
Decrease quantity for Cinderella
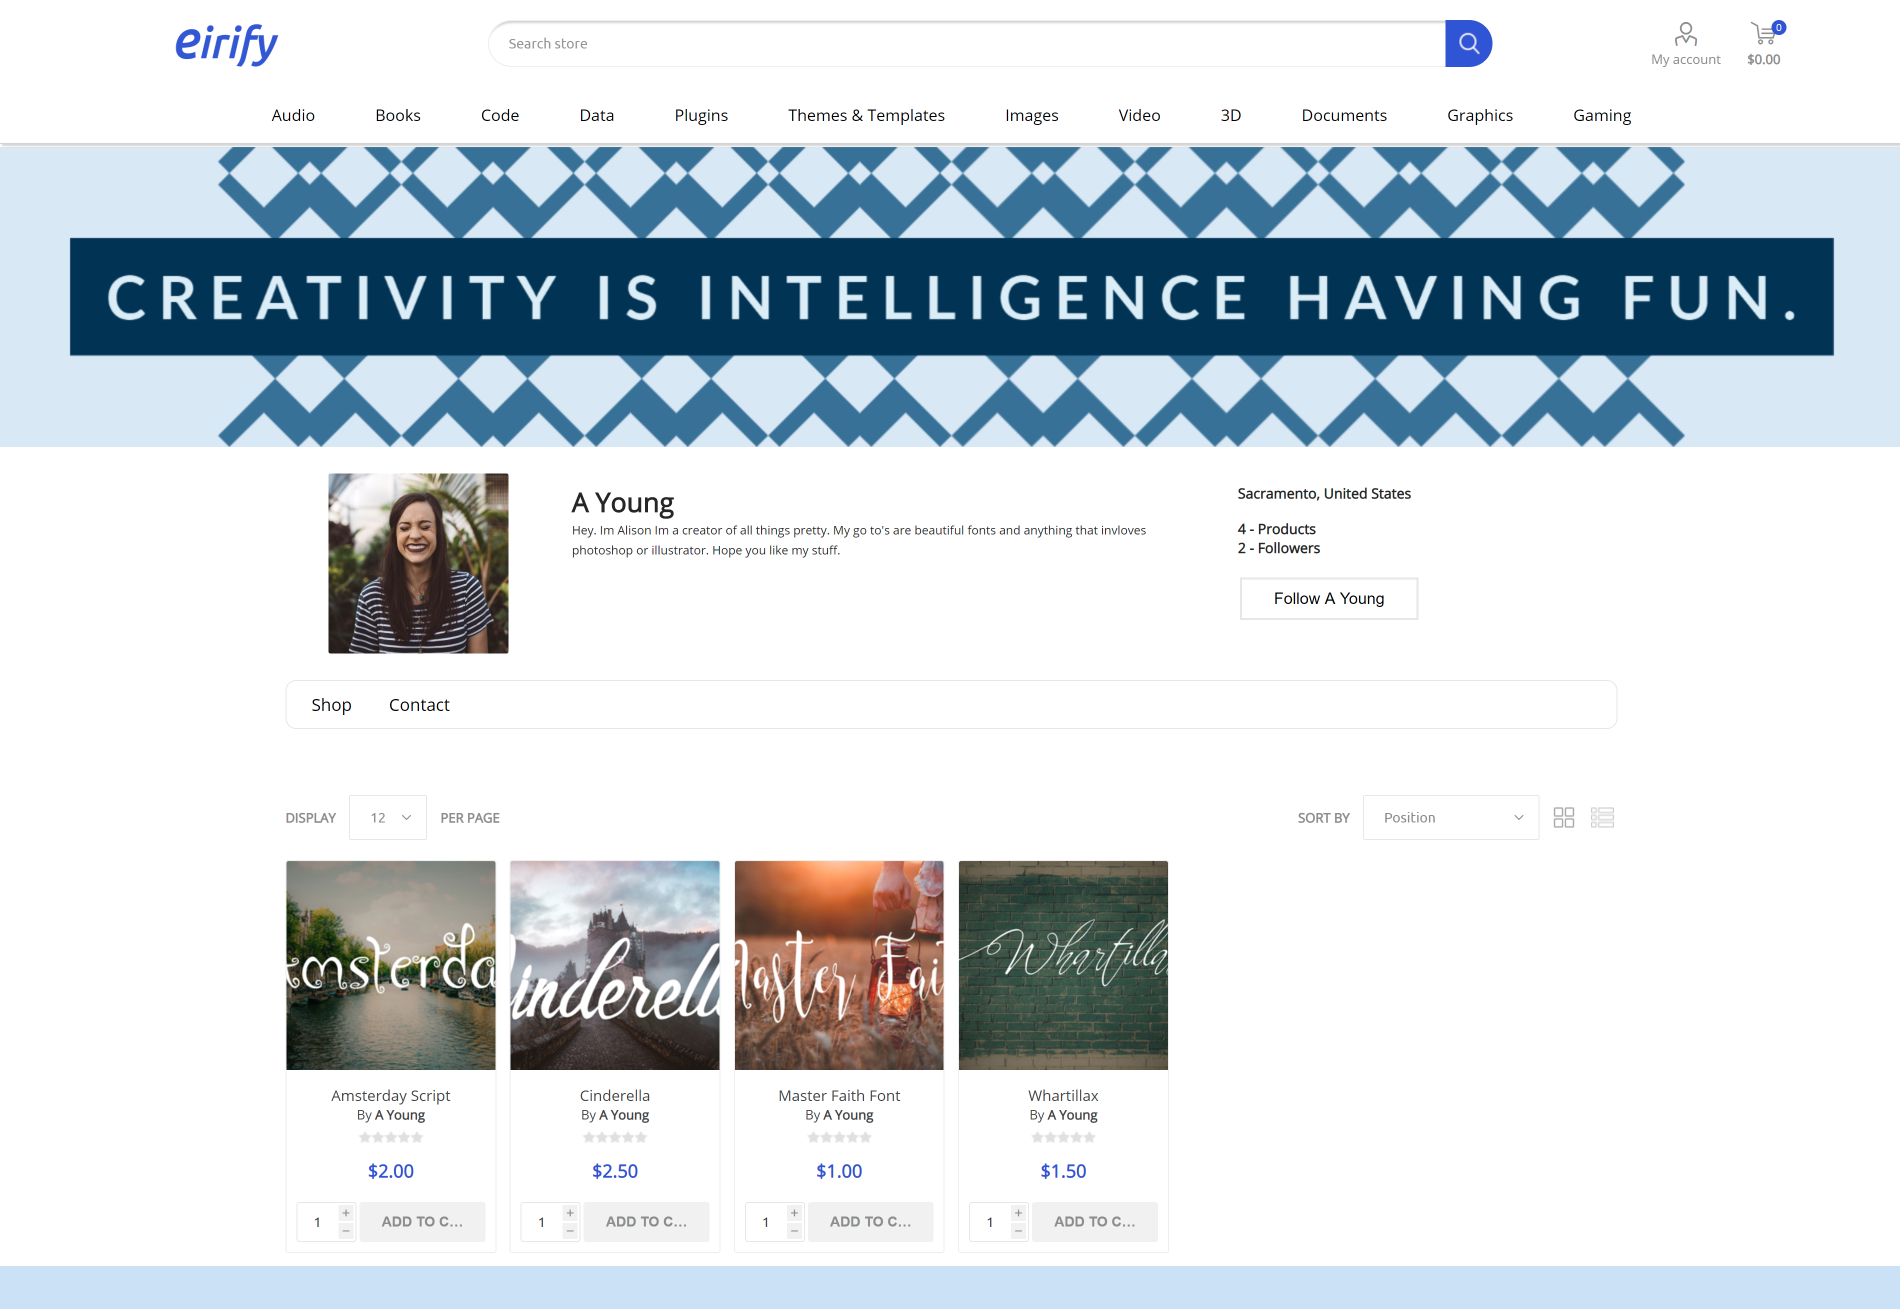coord(570,1231)
